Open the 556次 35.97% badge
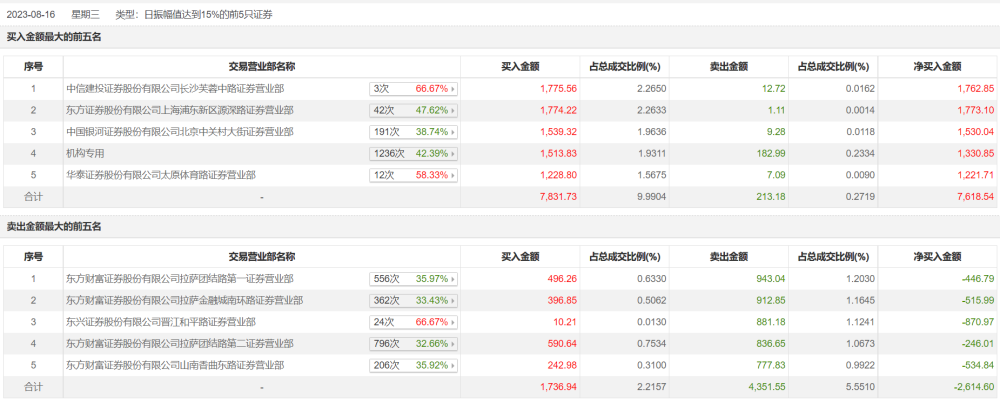Screen dimensions: 1000x402 click(413, 278)
